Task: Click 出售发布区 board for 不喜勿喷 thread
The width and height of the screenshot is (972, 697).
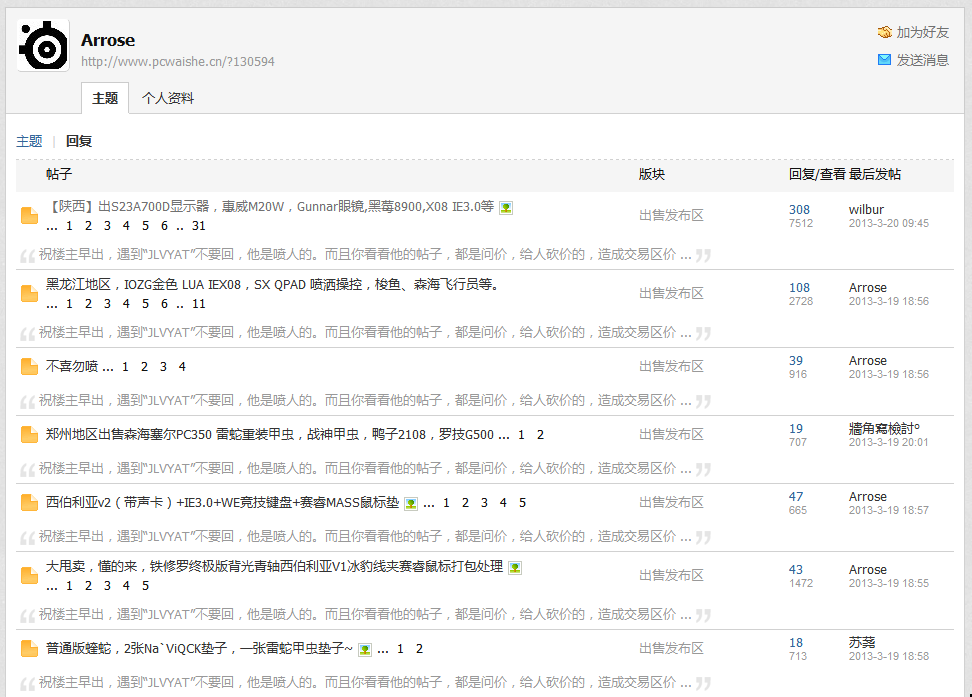Action: (x=671, y=366)
